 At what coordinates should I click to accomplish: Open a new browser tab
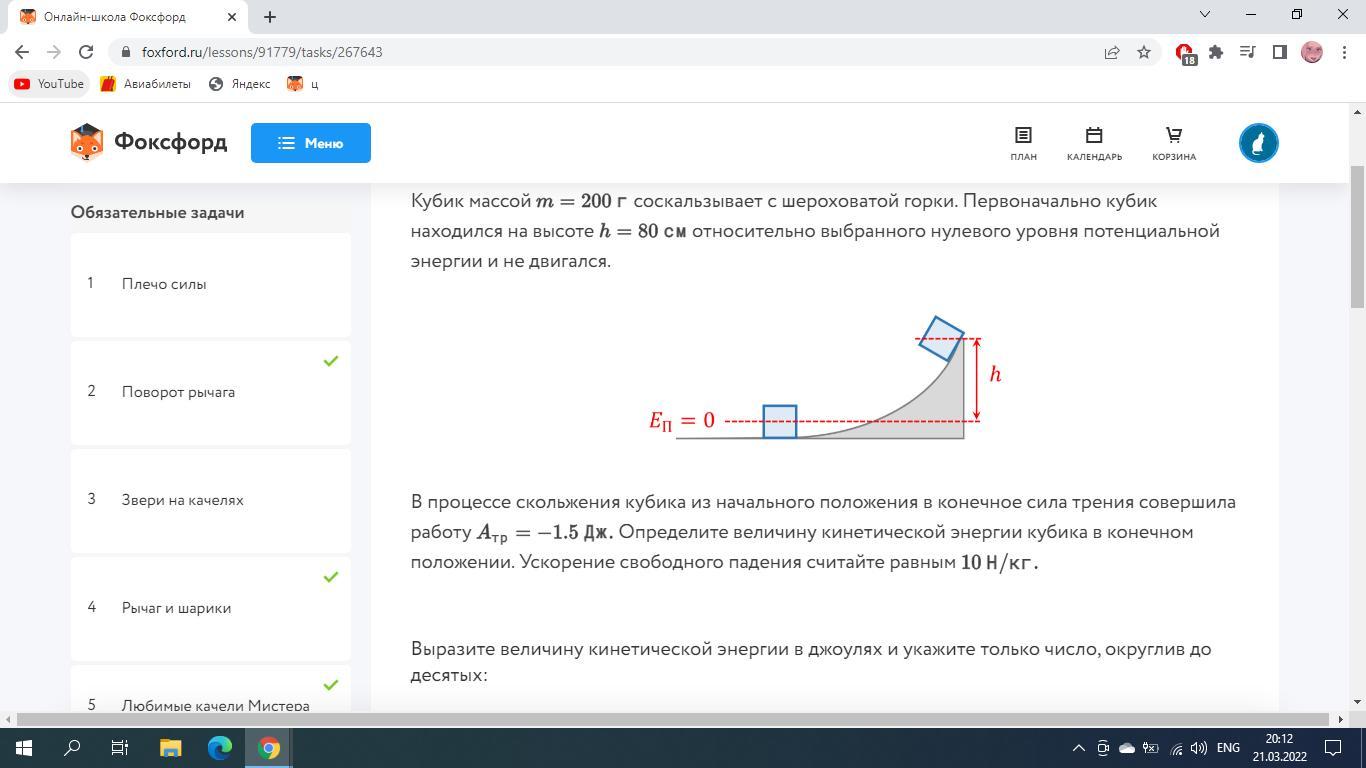[270, 16]
